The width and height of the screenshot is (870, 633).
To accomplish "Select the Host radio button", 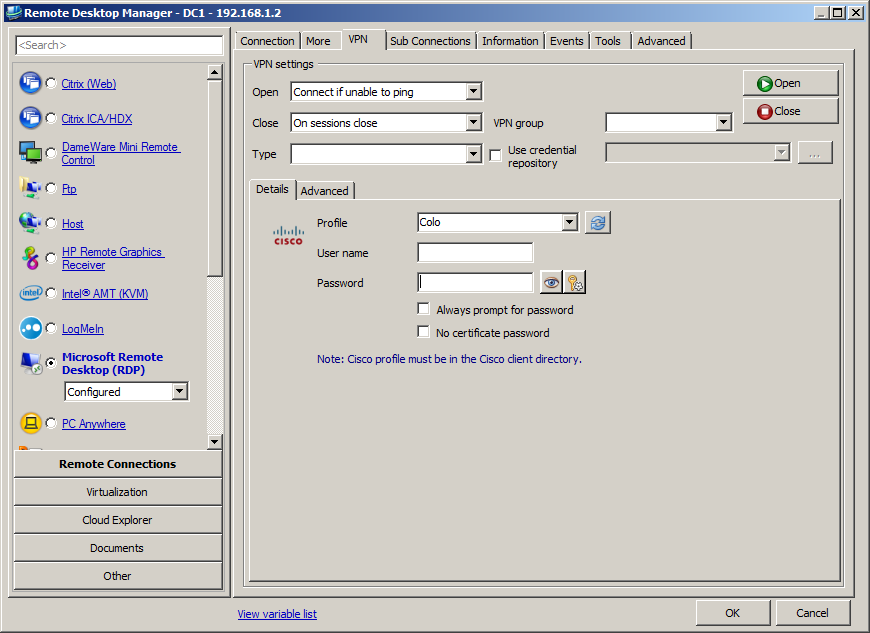I will (51, 223).
